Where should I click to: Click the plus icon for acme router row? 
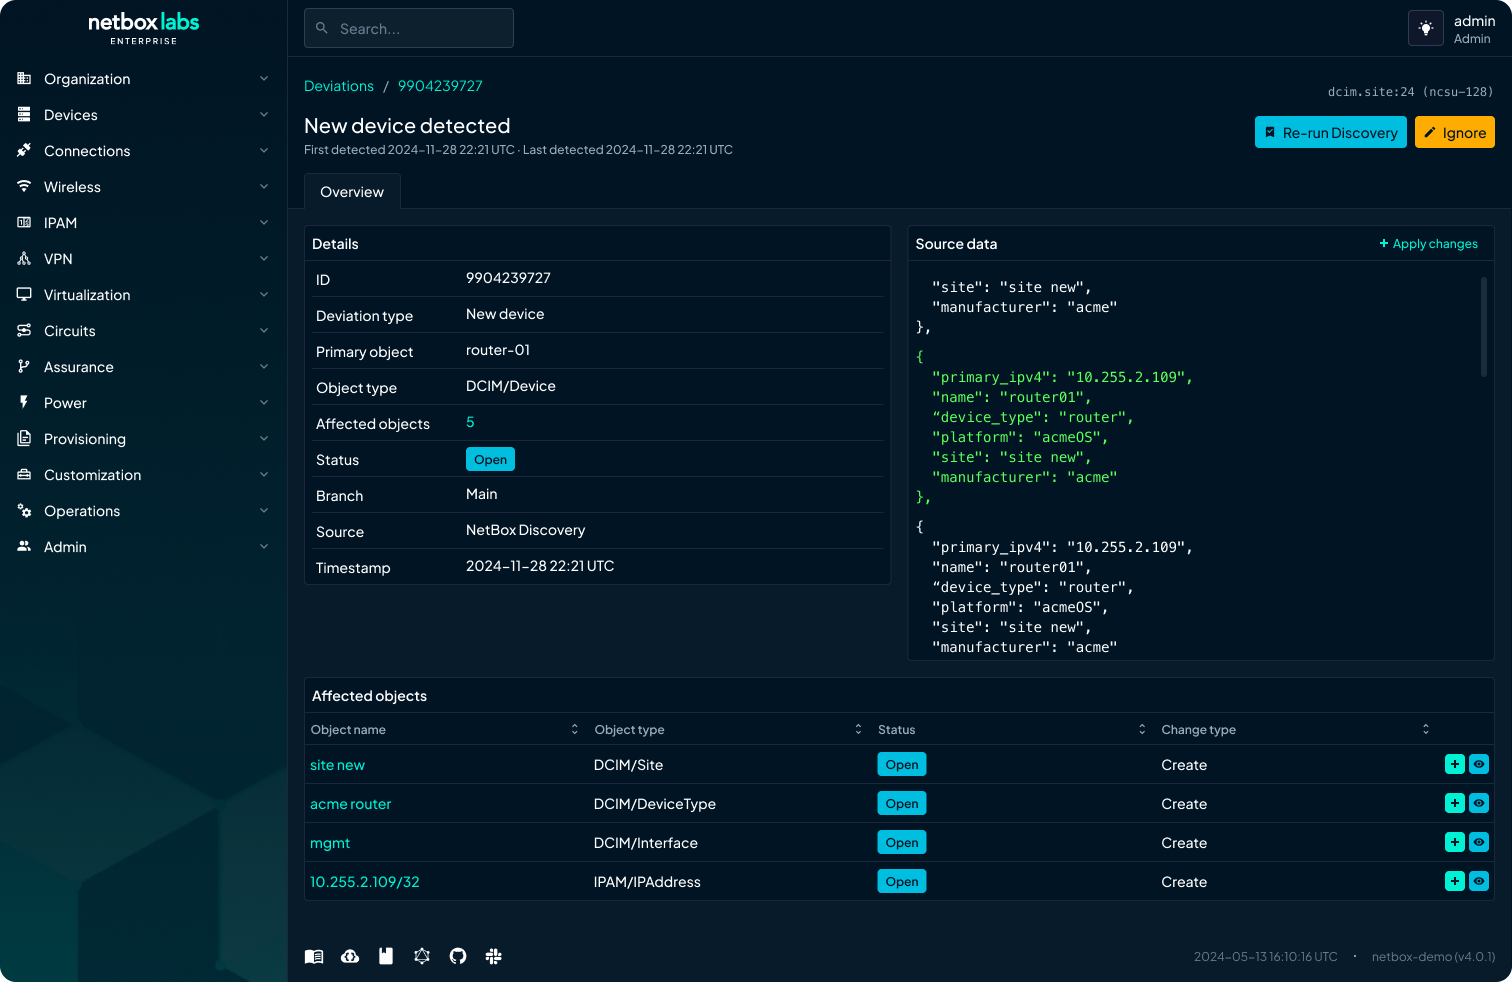click(1455, 803)
